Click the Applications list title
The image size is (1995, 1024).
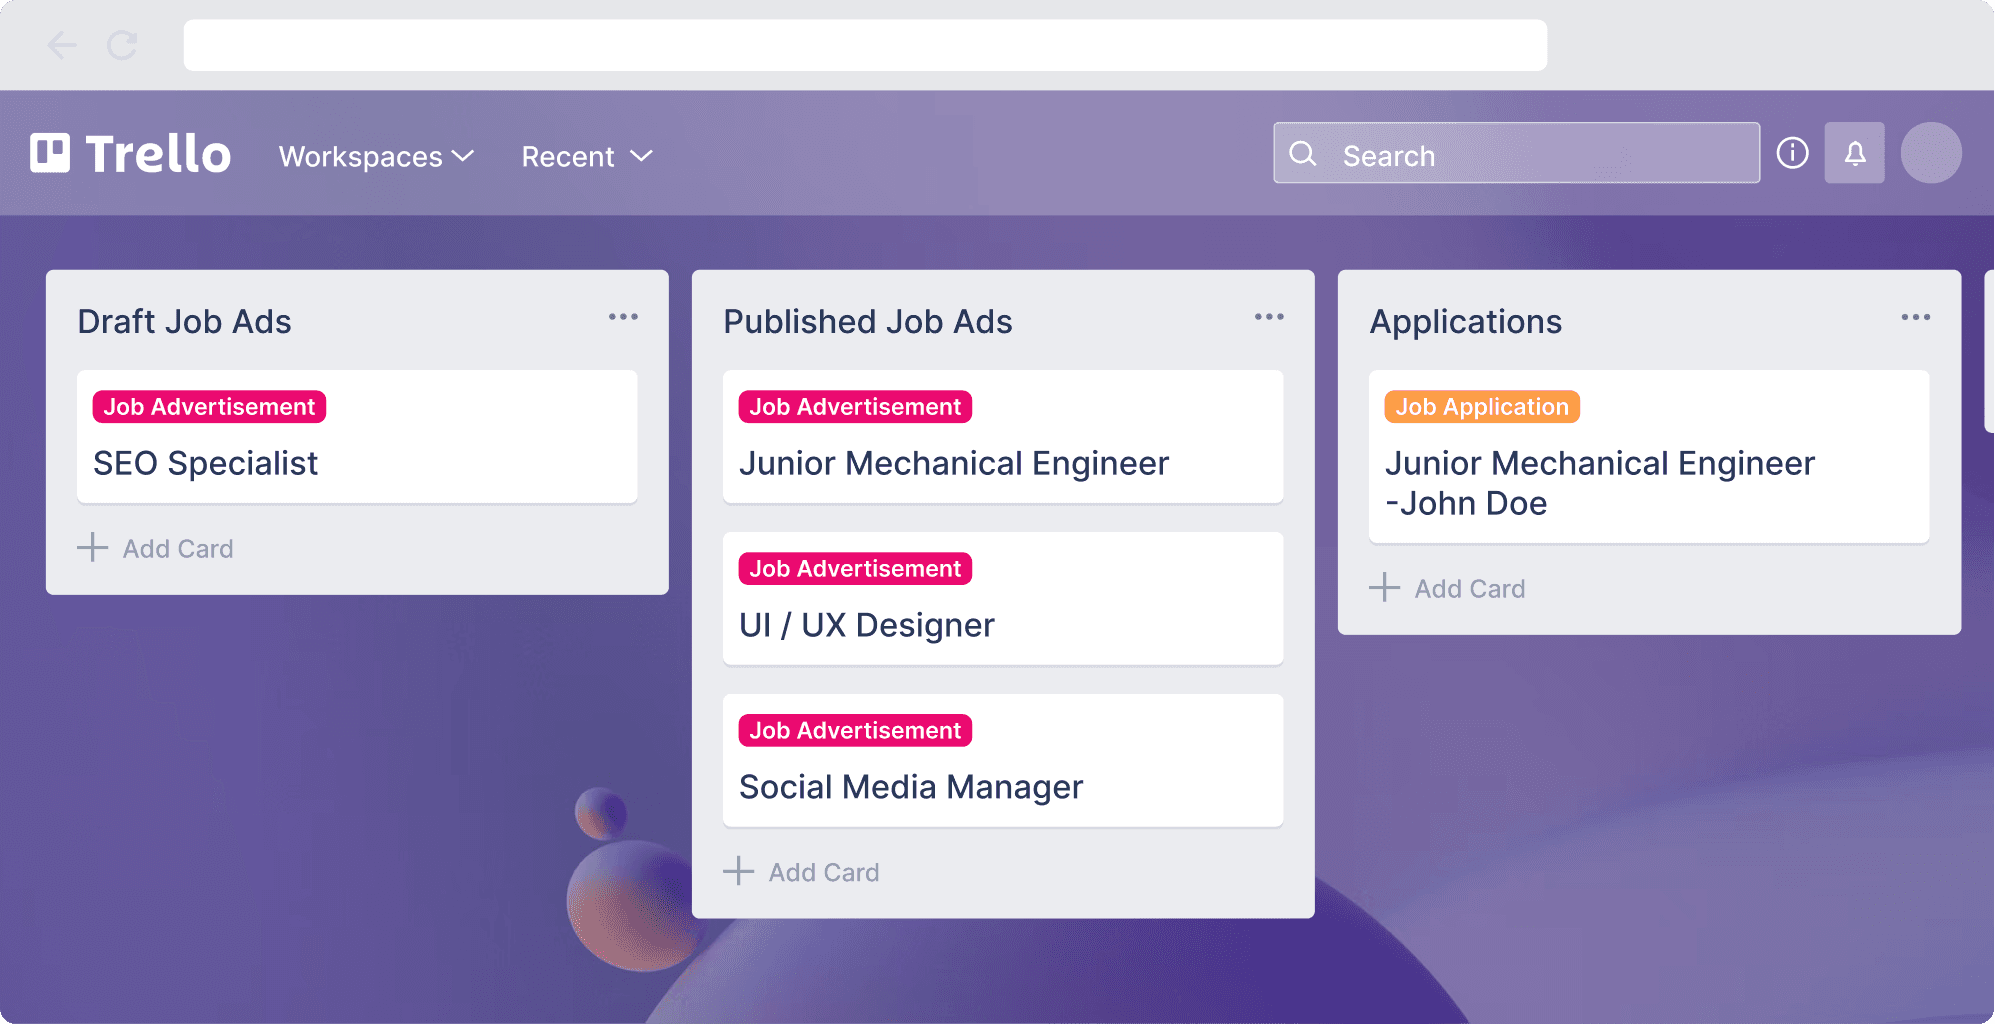point(1466,321)
